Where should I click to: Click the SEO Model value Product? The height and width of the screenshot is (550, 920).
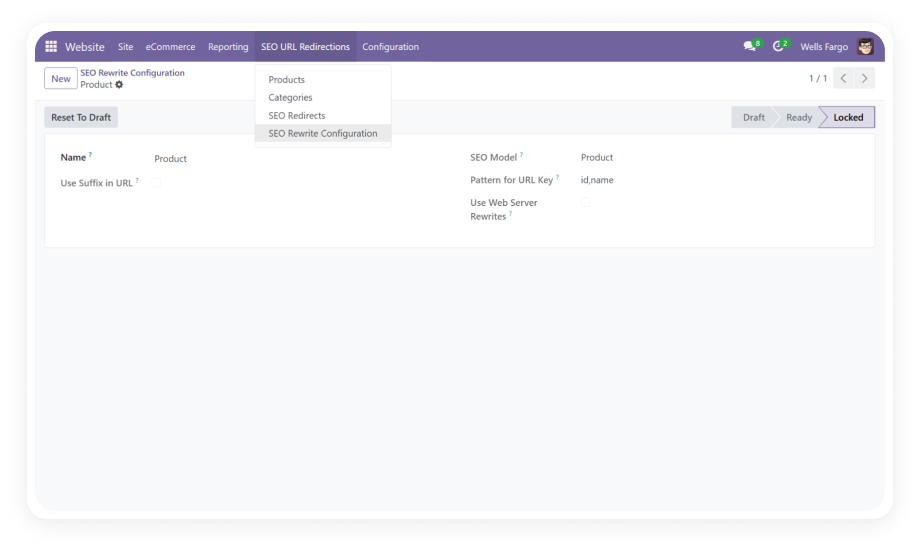[x=597, y=157]
